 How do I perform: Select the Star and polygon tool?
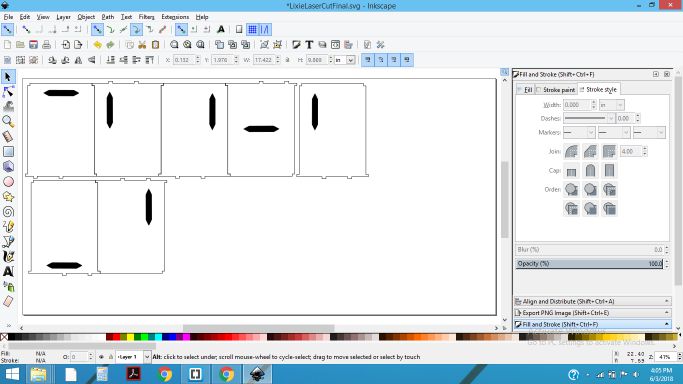tap(8, 197)
